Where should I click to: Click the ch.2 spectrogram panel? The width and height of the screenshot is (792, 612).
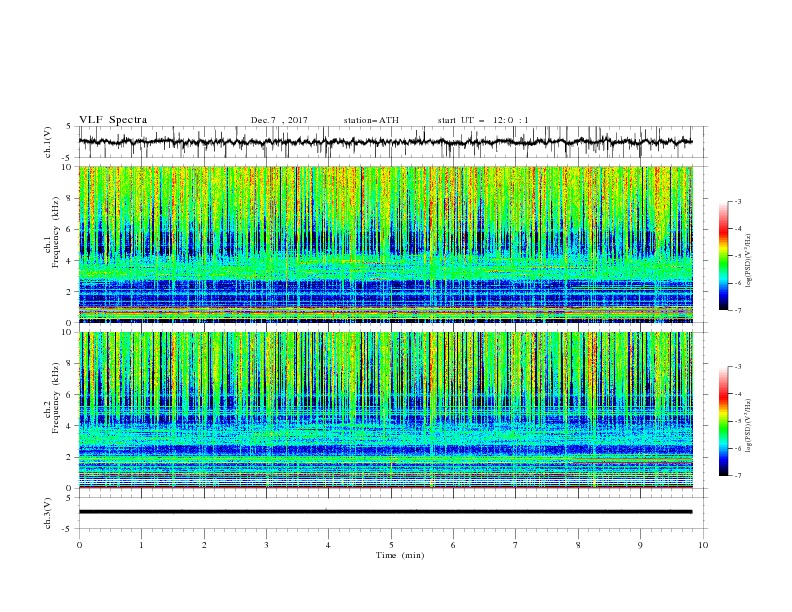(x=386, y=410)
